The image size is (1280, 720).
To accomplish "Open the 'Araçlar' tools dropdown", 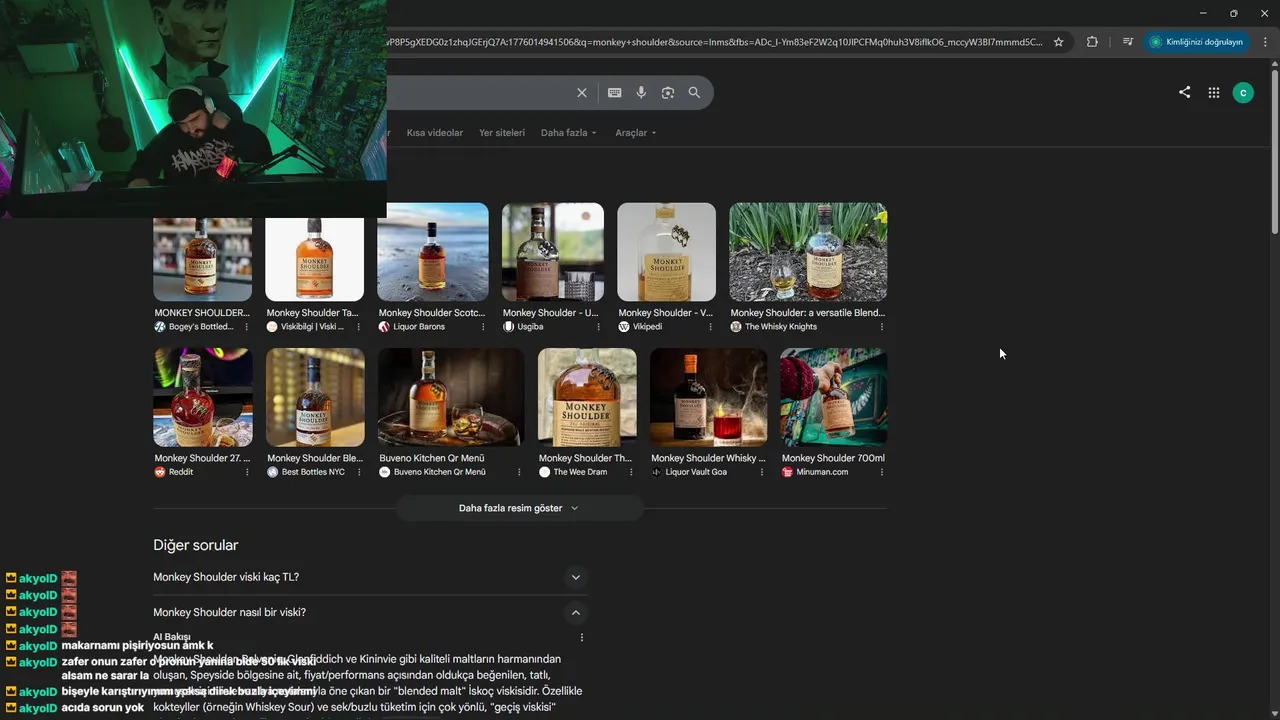I will click(636, 133).
